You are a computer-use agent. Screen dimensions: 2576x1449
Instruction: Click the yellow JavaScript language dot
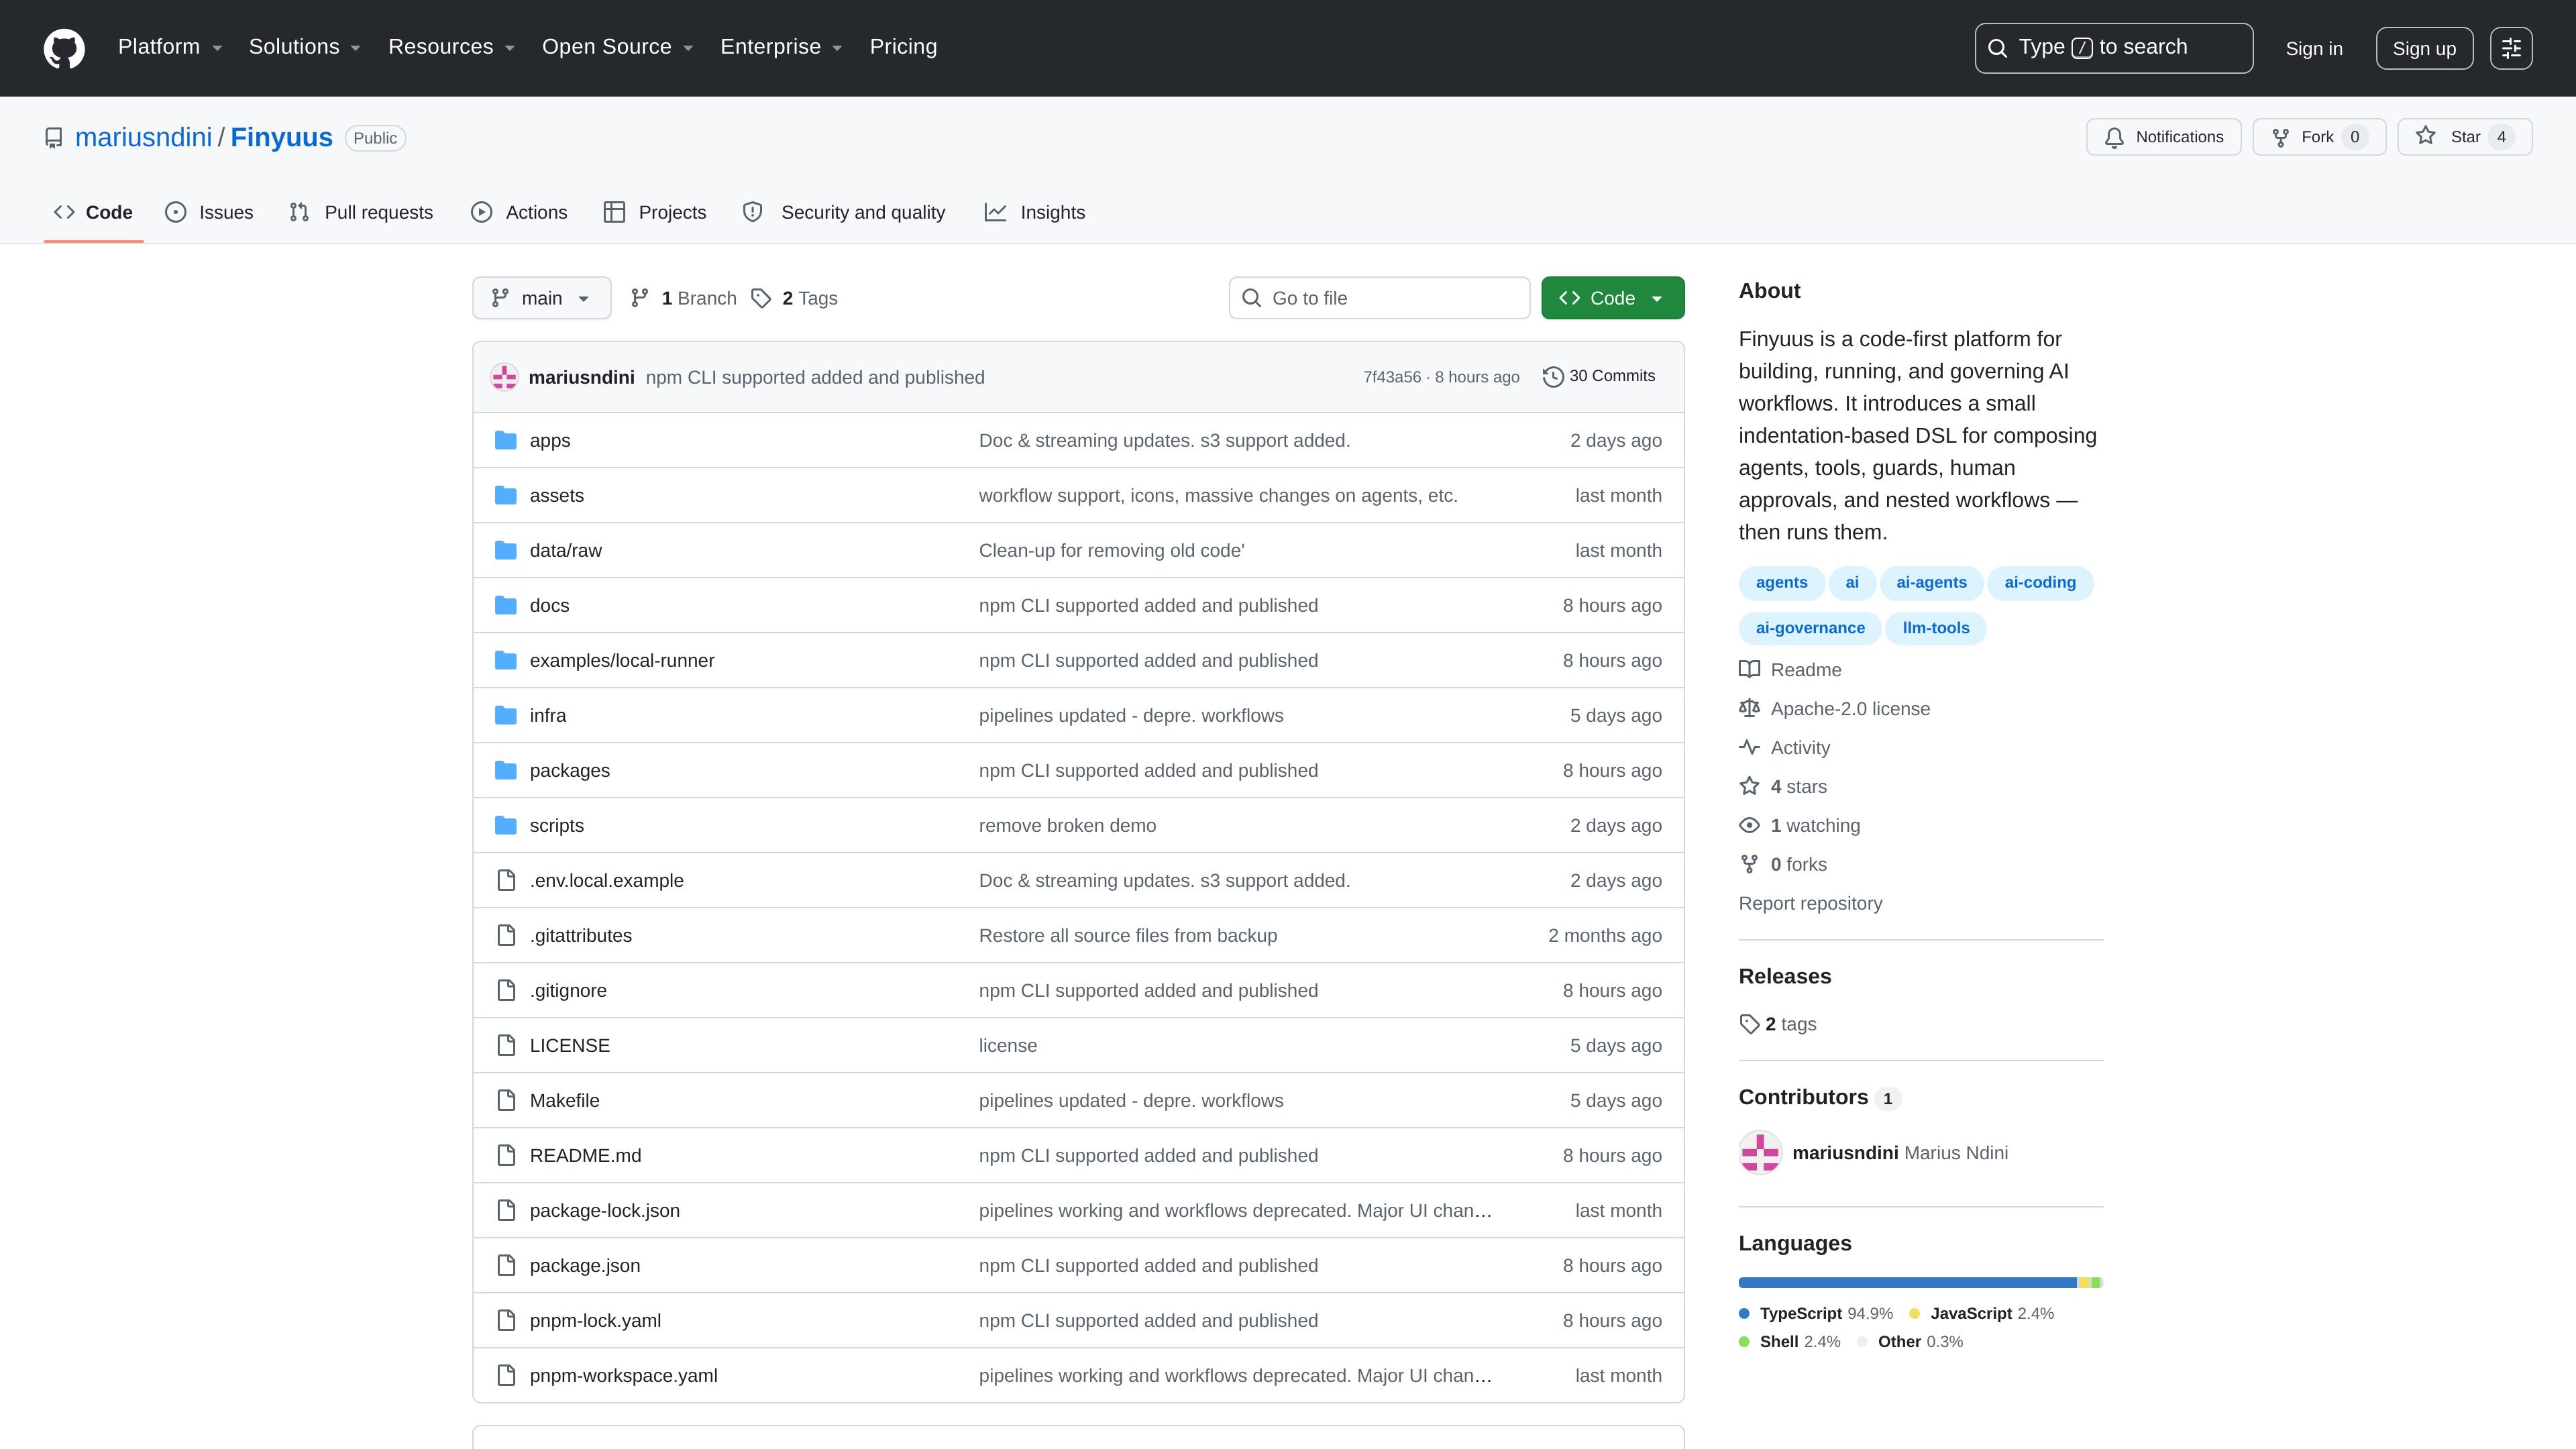pyautogui.click(x=1914, y=1313)
